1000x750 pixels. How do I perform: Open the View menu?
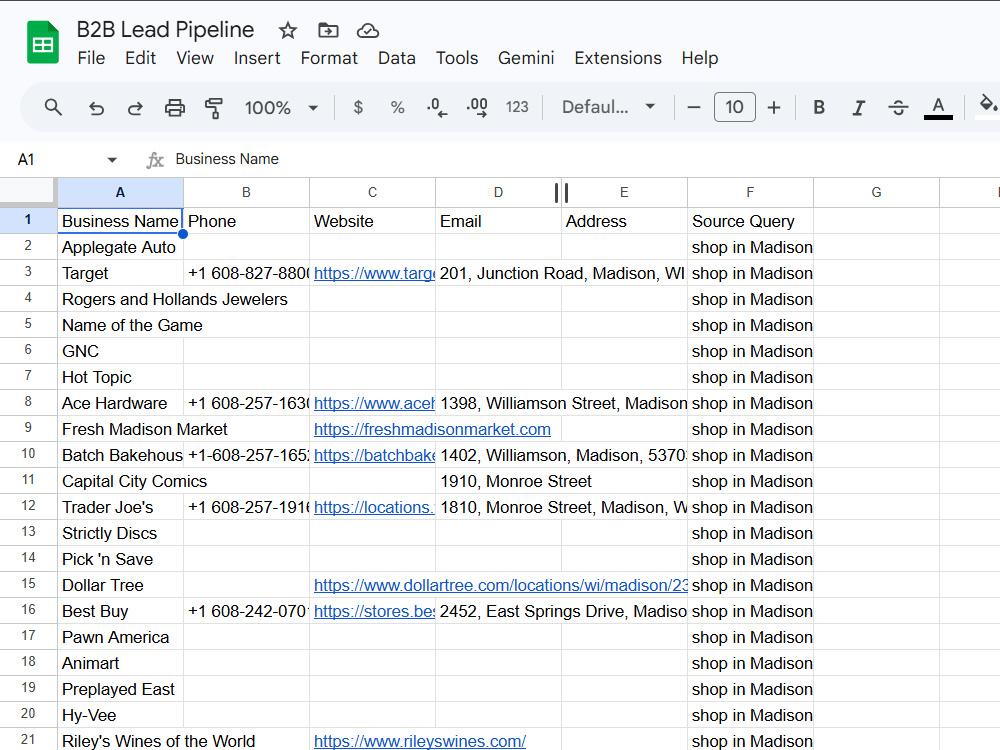click(x=195, y=58)
